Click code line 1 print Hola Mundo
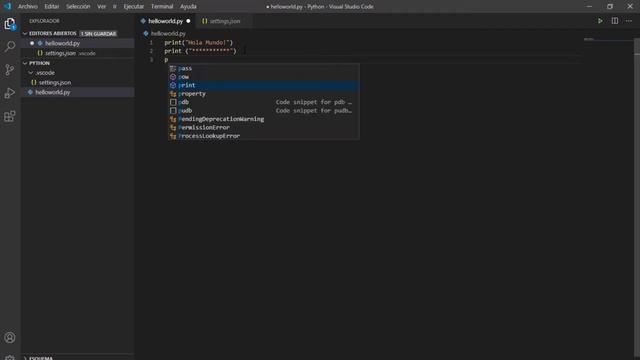 (x=198, y=42)
